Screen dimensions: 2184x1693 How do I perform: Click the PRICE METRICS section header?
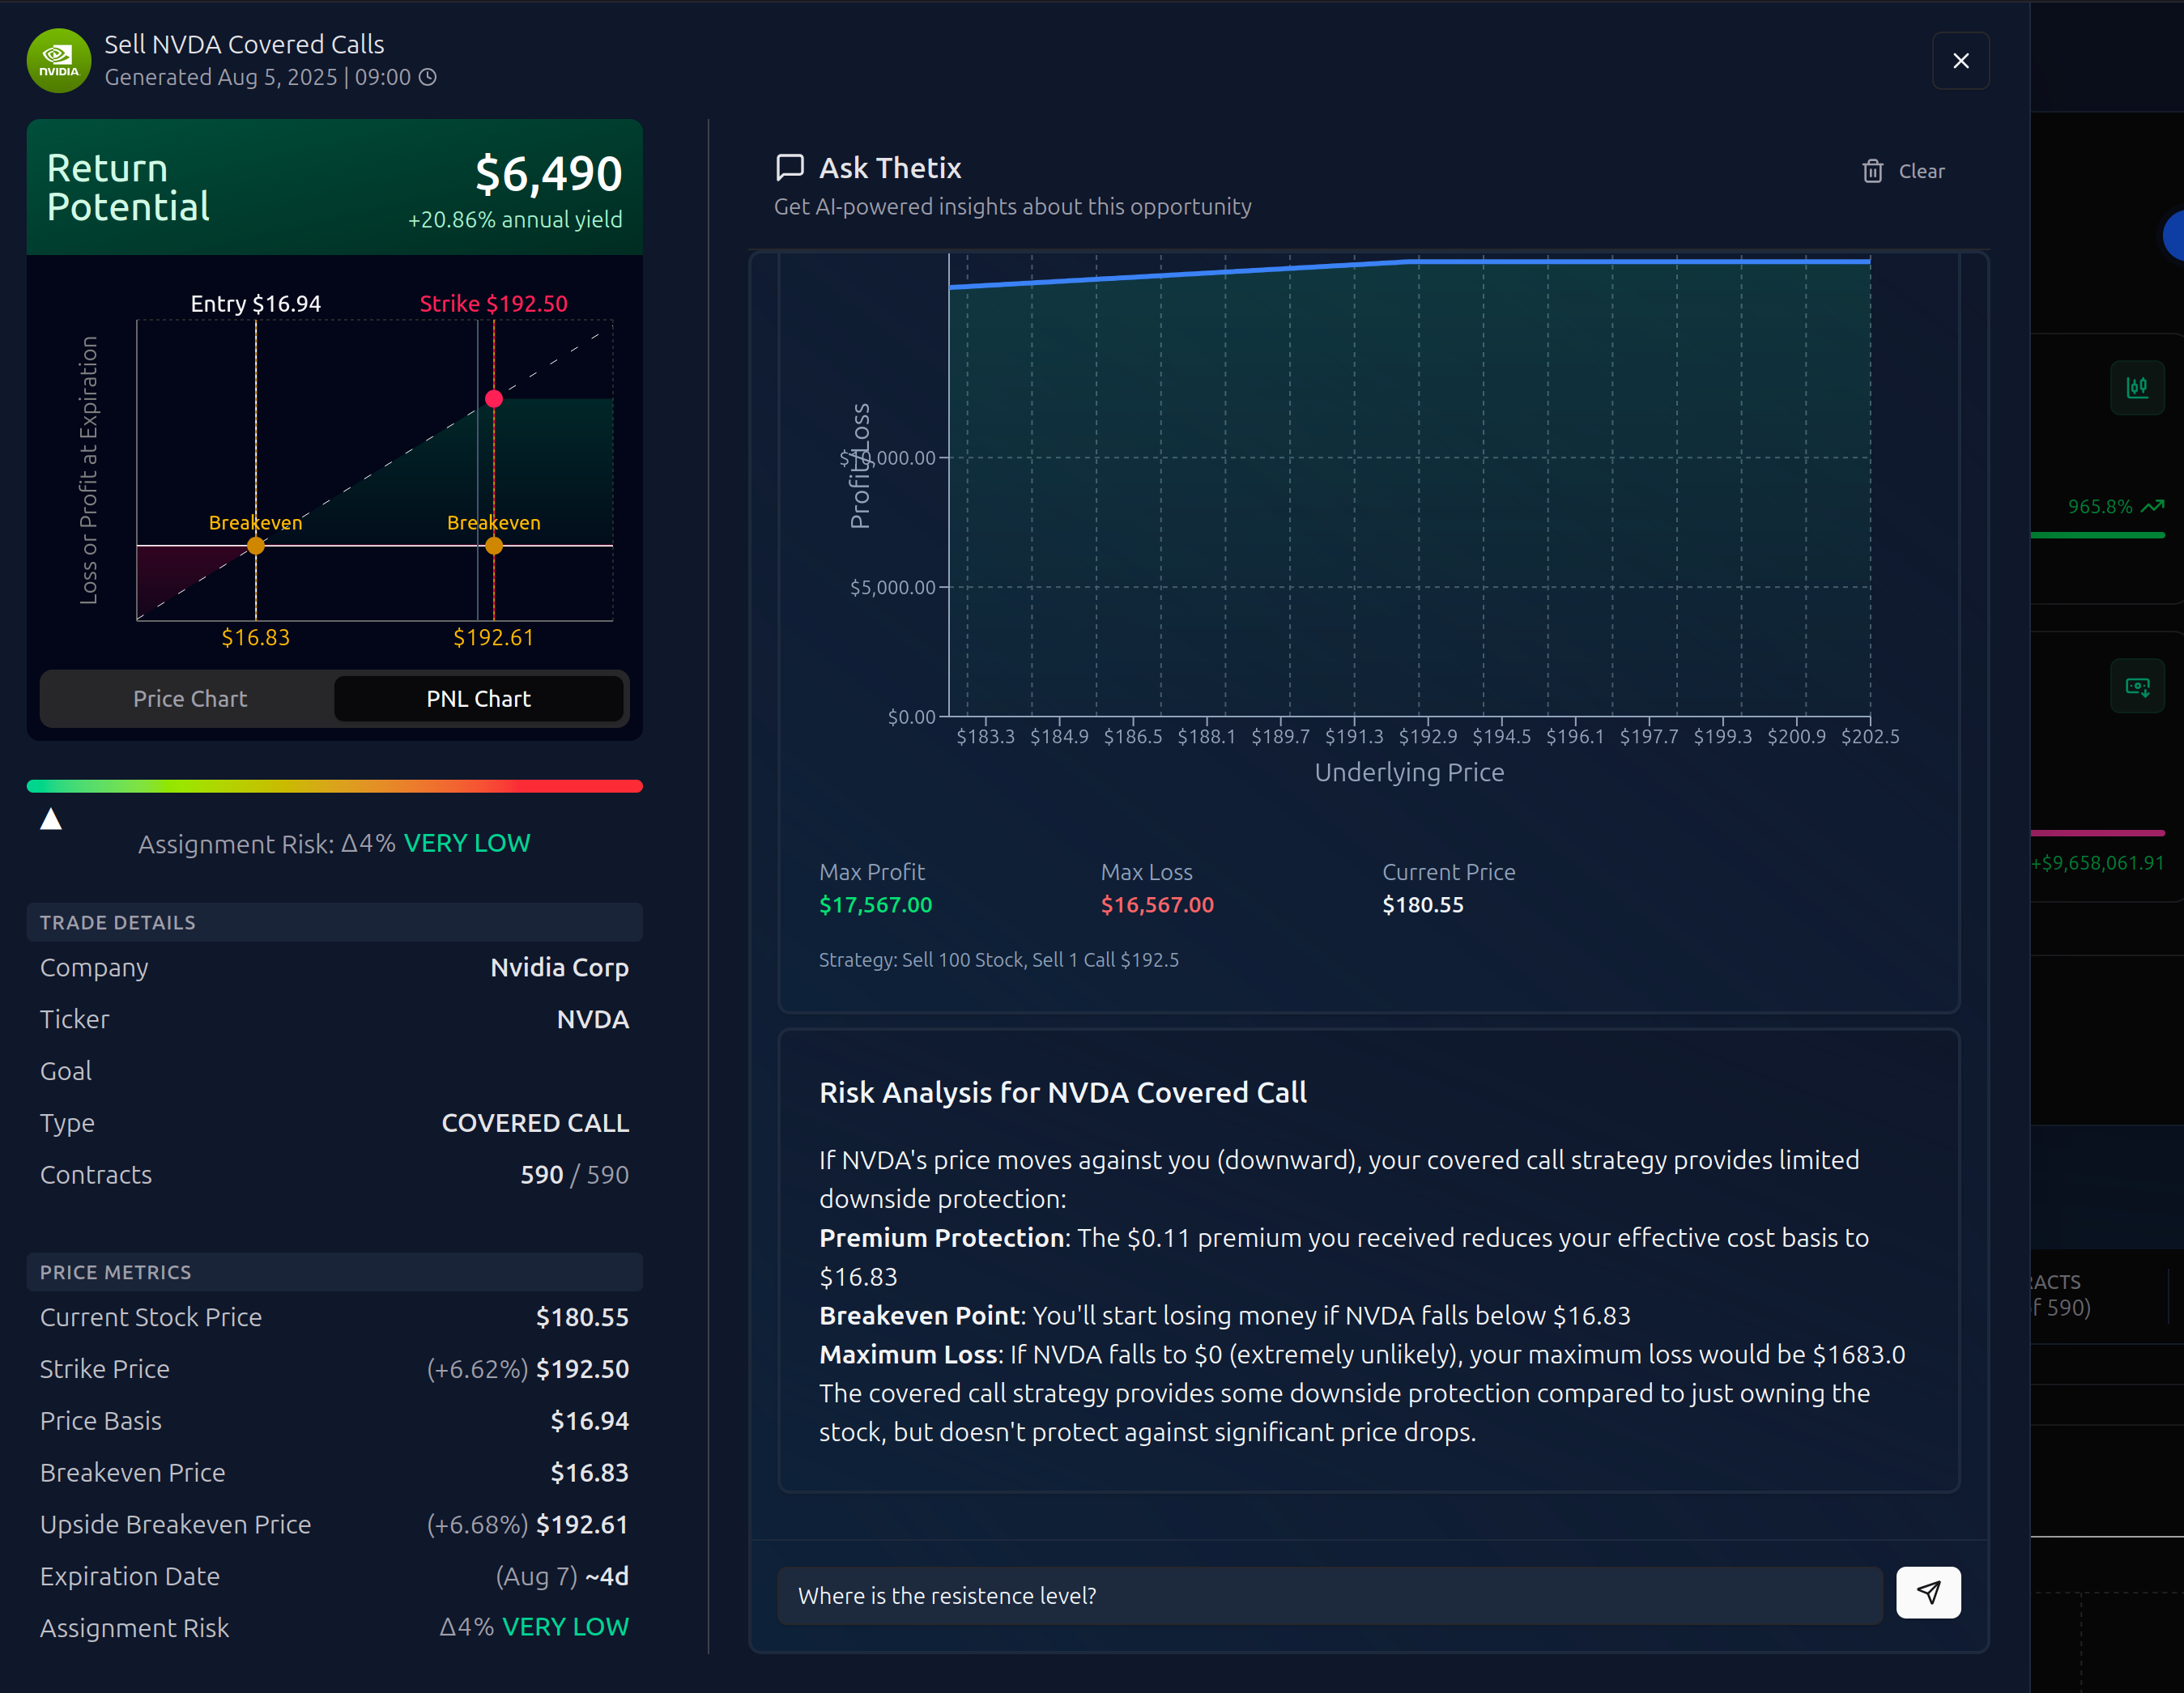pos(334,1272)
